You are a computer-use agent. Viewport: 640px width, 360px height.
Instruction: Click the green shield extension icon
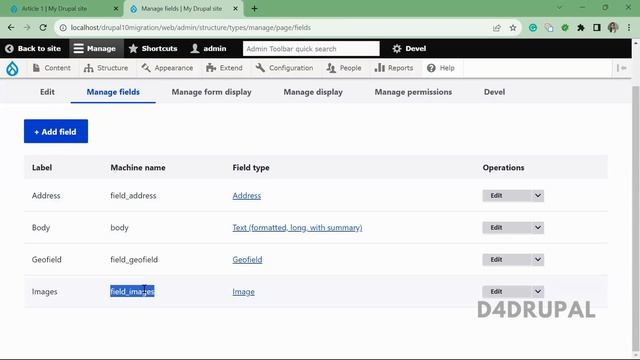[x=565, y=28]
